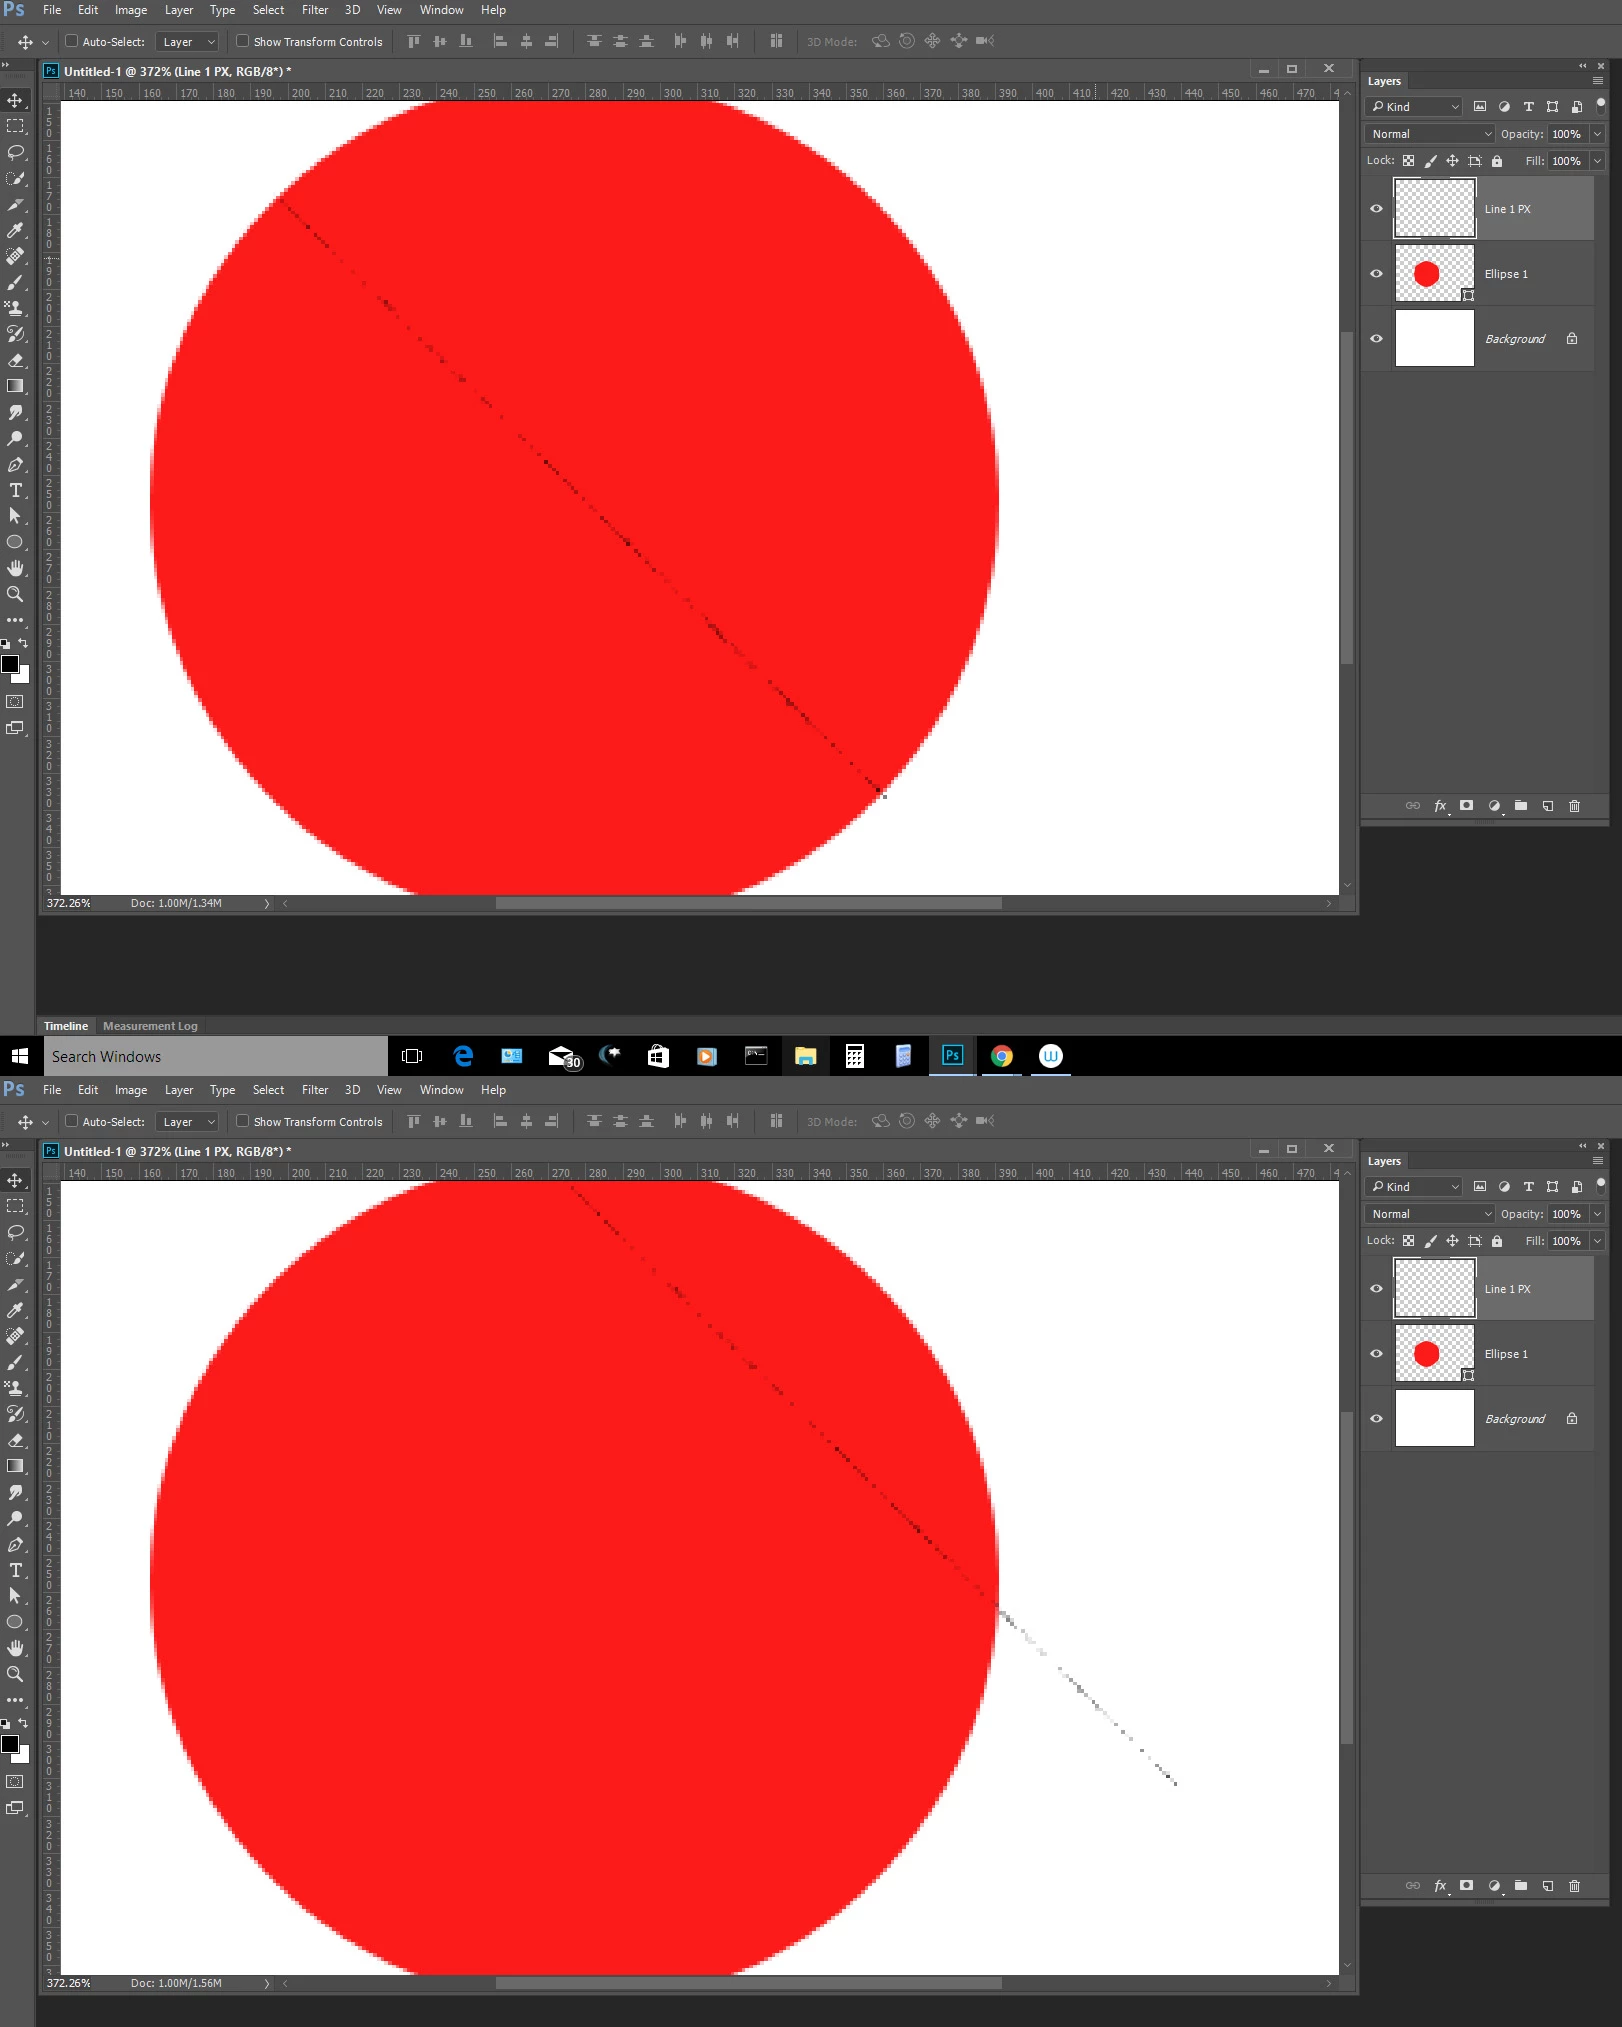Check Show Transform Controls in lower window
Viewport: 1622px width, 2027px height.
click(x=242, y=1121)
